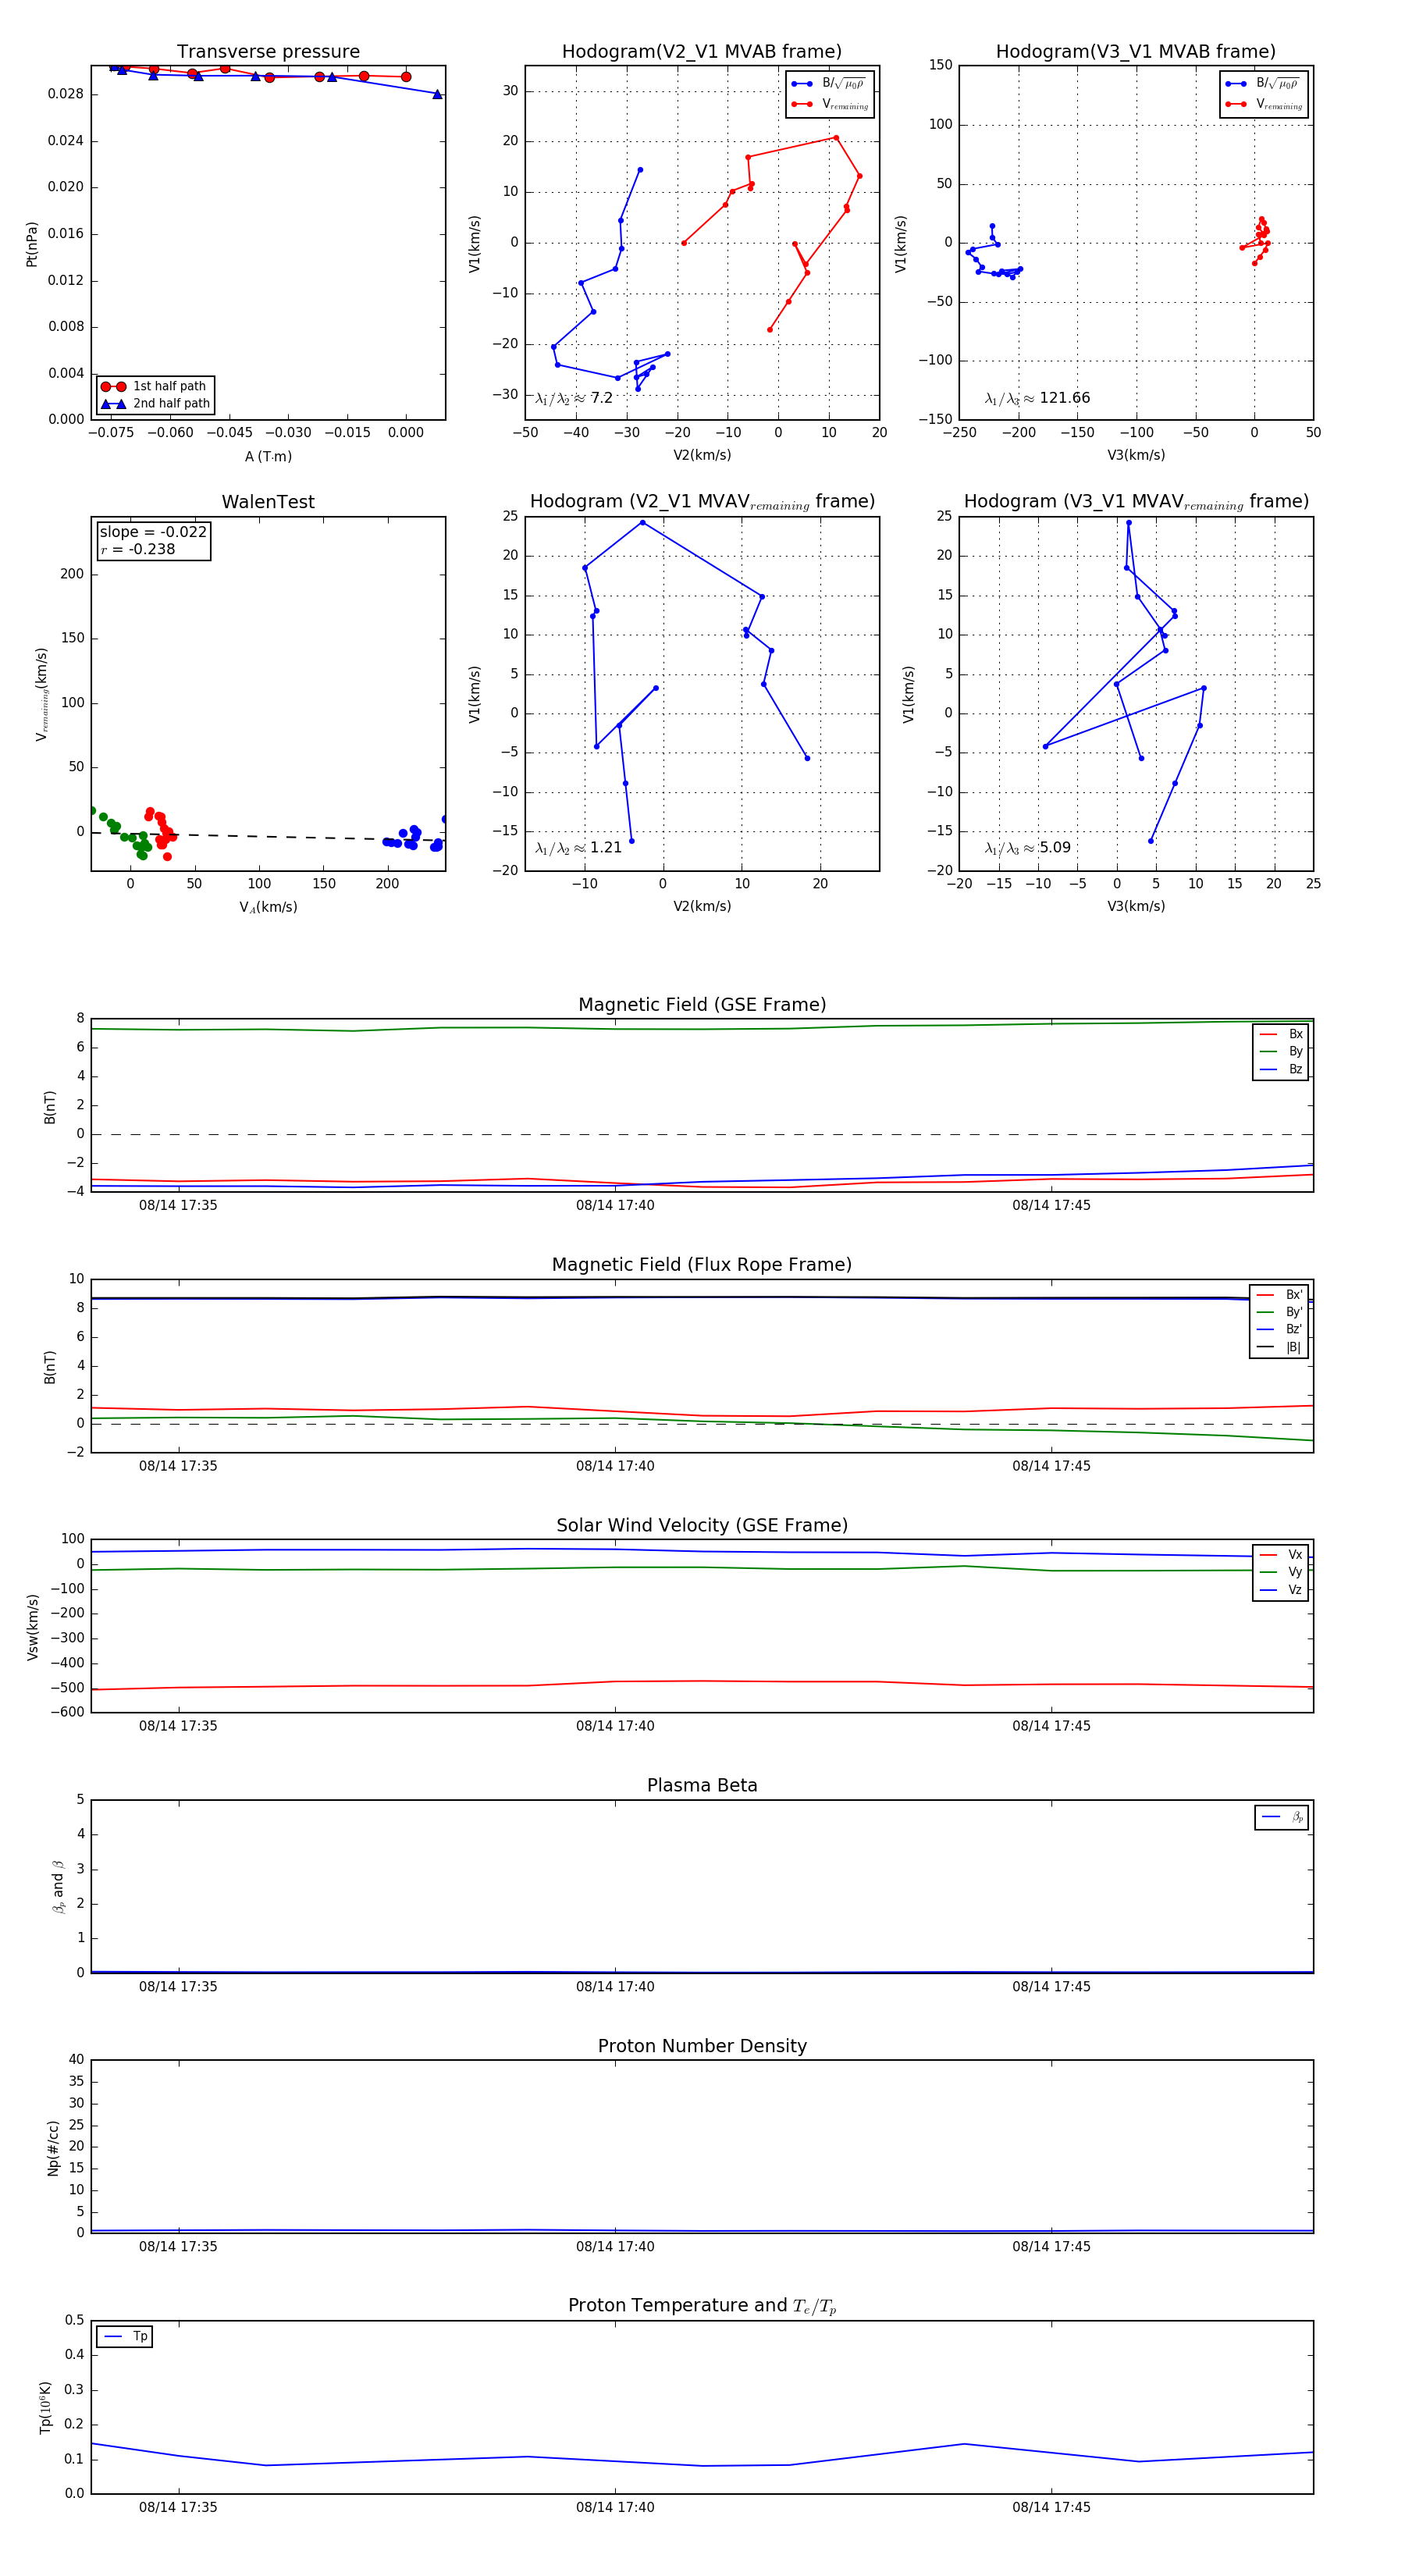Click the "Vy" solar wind legend entry
The width and height of the screenshot is (1405, 2576).
coord(1282,1572)
